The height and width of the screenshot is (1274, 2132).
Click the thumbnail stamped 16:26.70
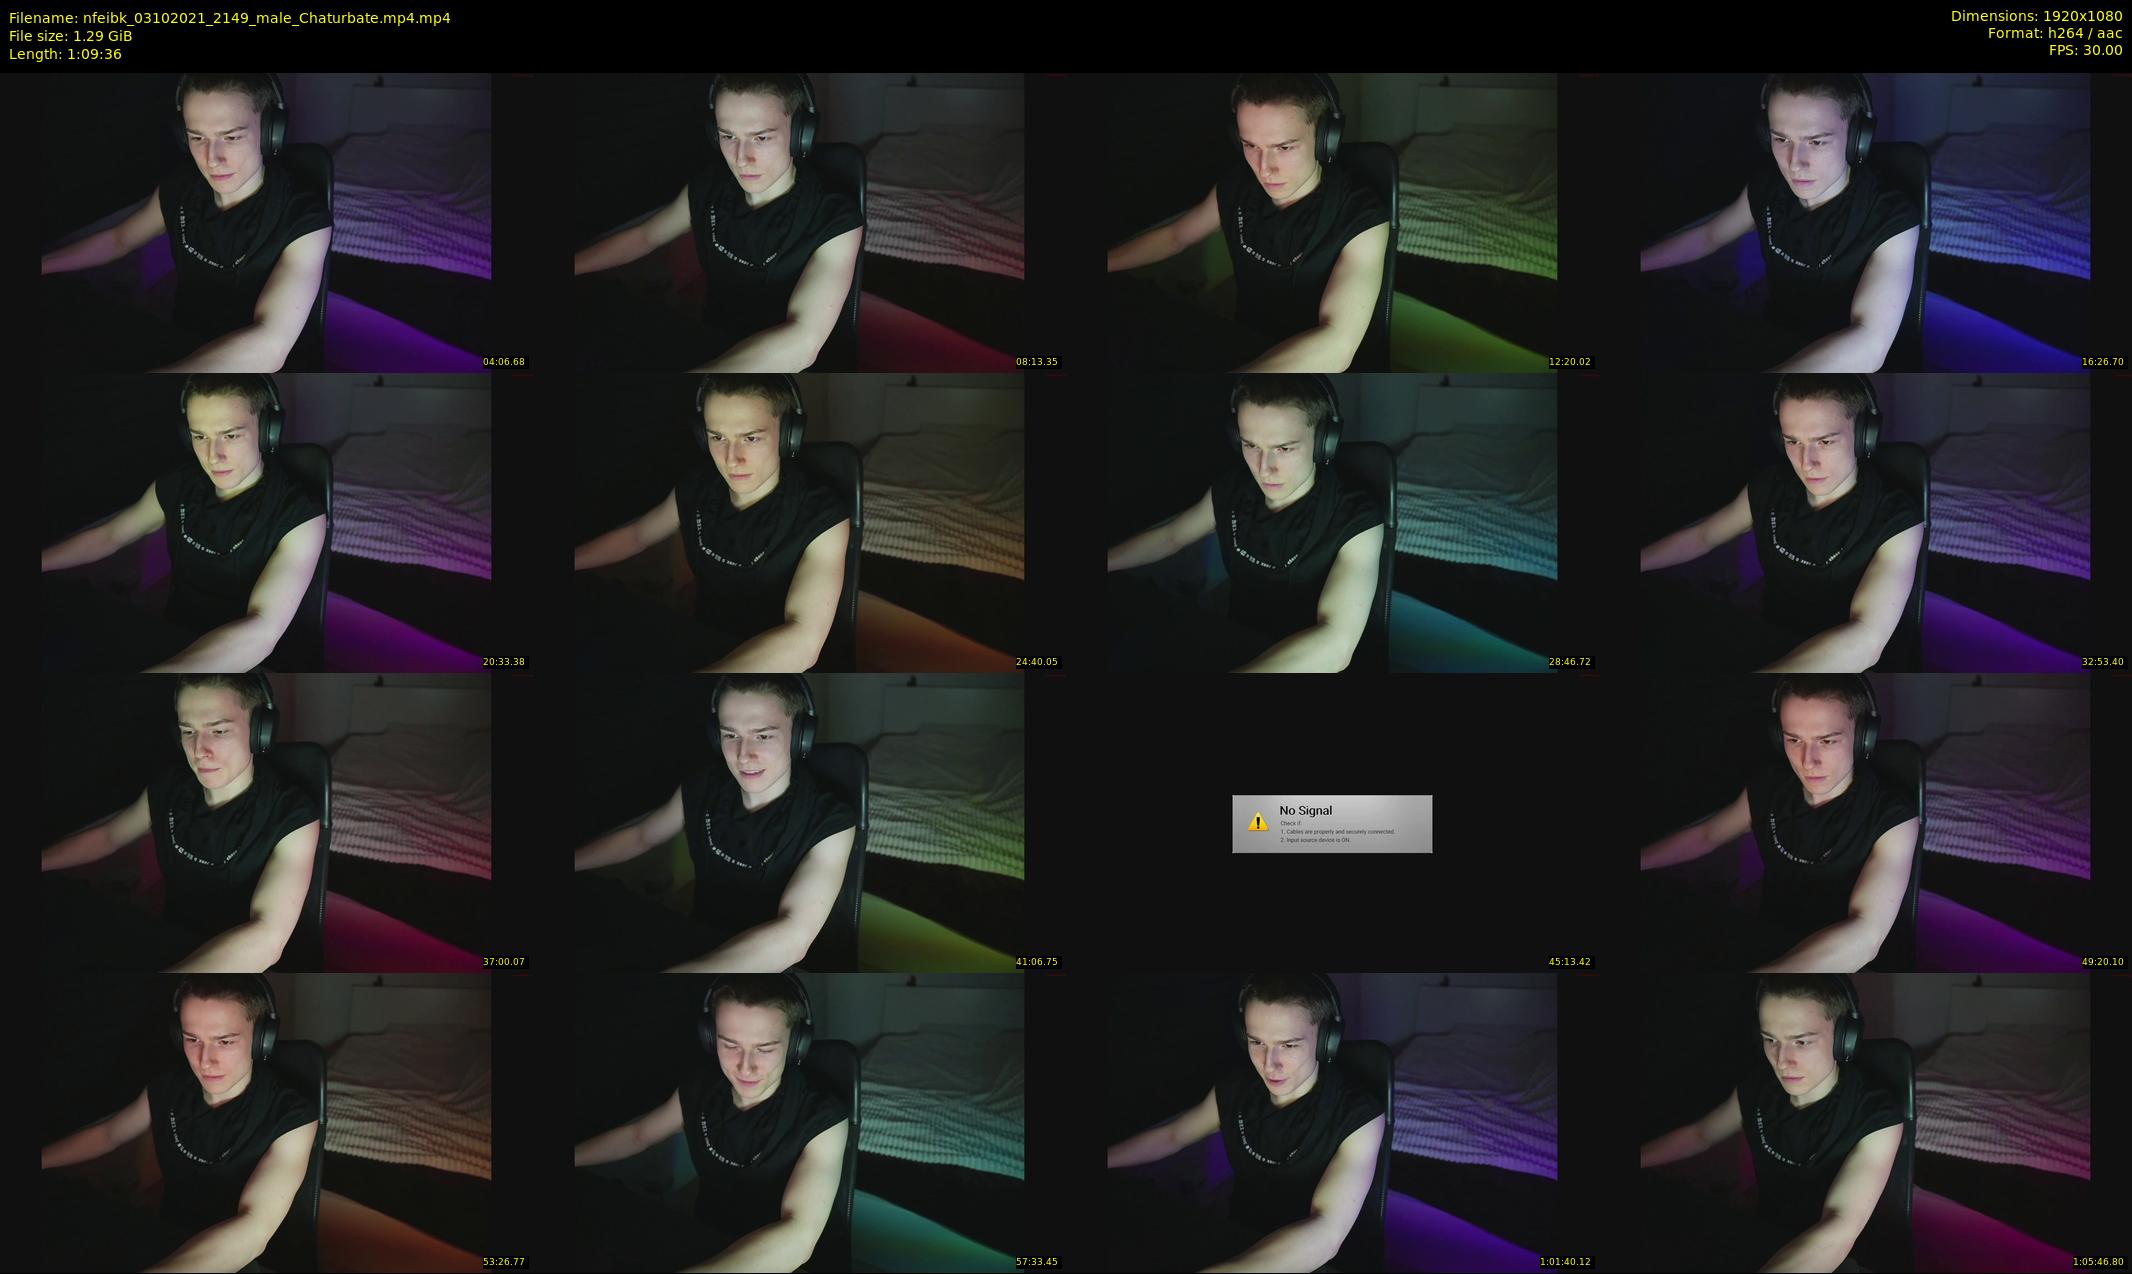click(1865, 222)
